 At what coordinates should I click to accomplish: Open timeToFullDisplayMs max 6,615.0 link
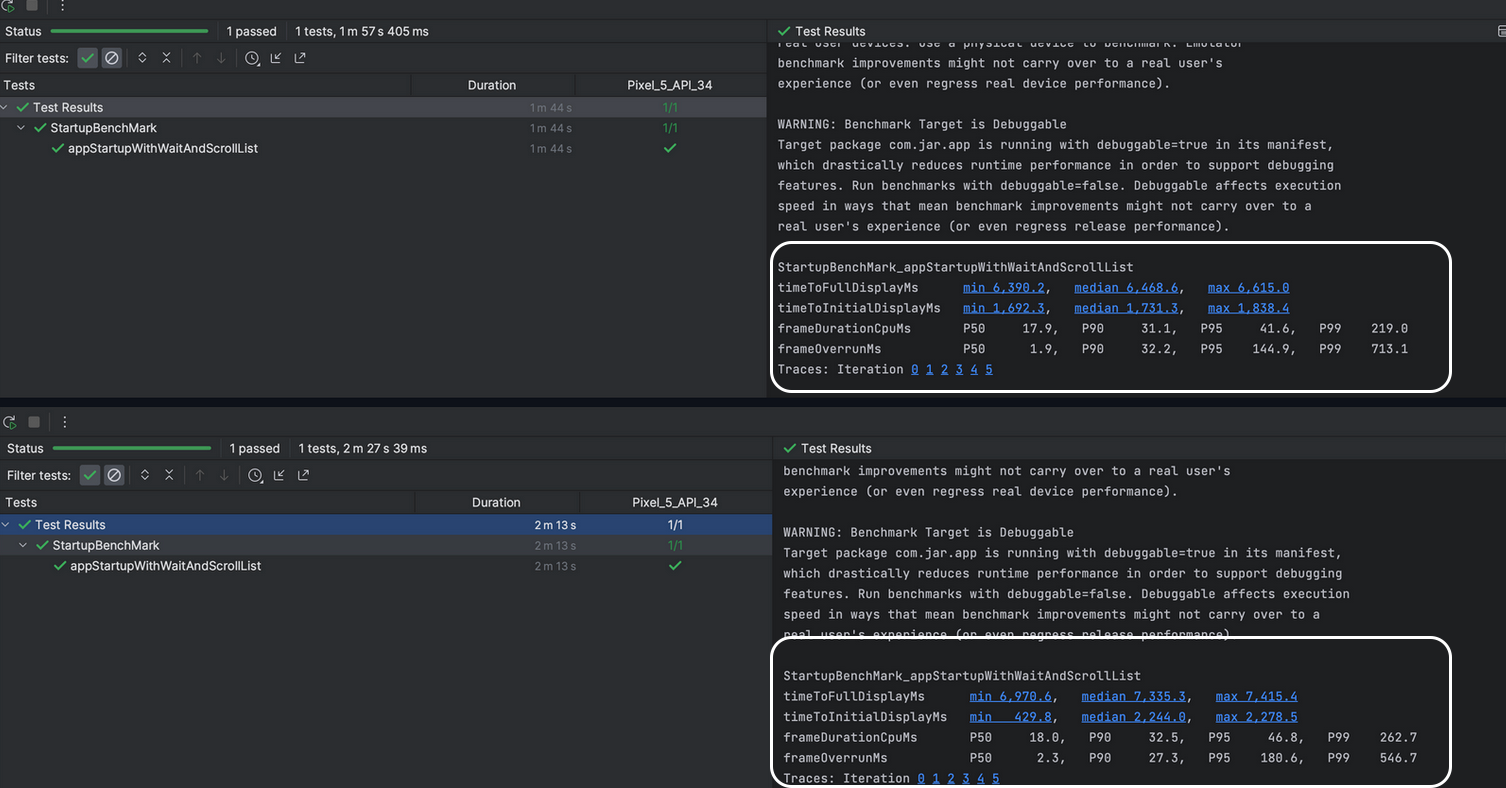click(x=1248, y=288)
